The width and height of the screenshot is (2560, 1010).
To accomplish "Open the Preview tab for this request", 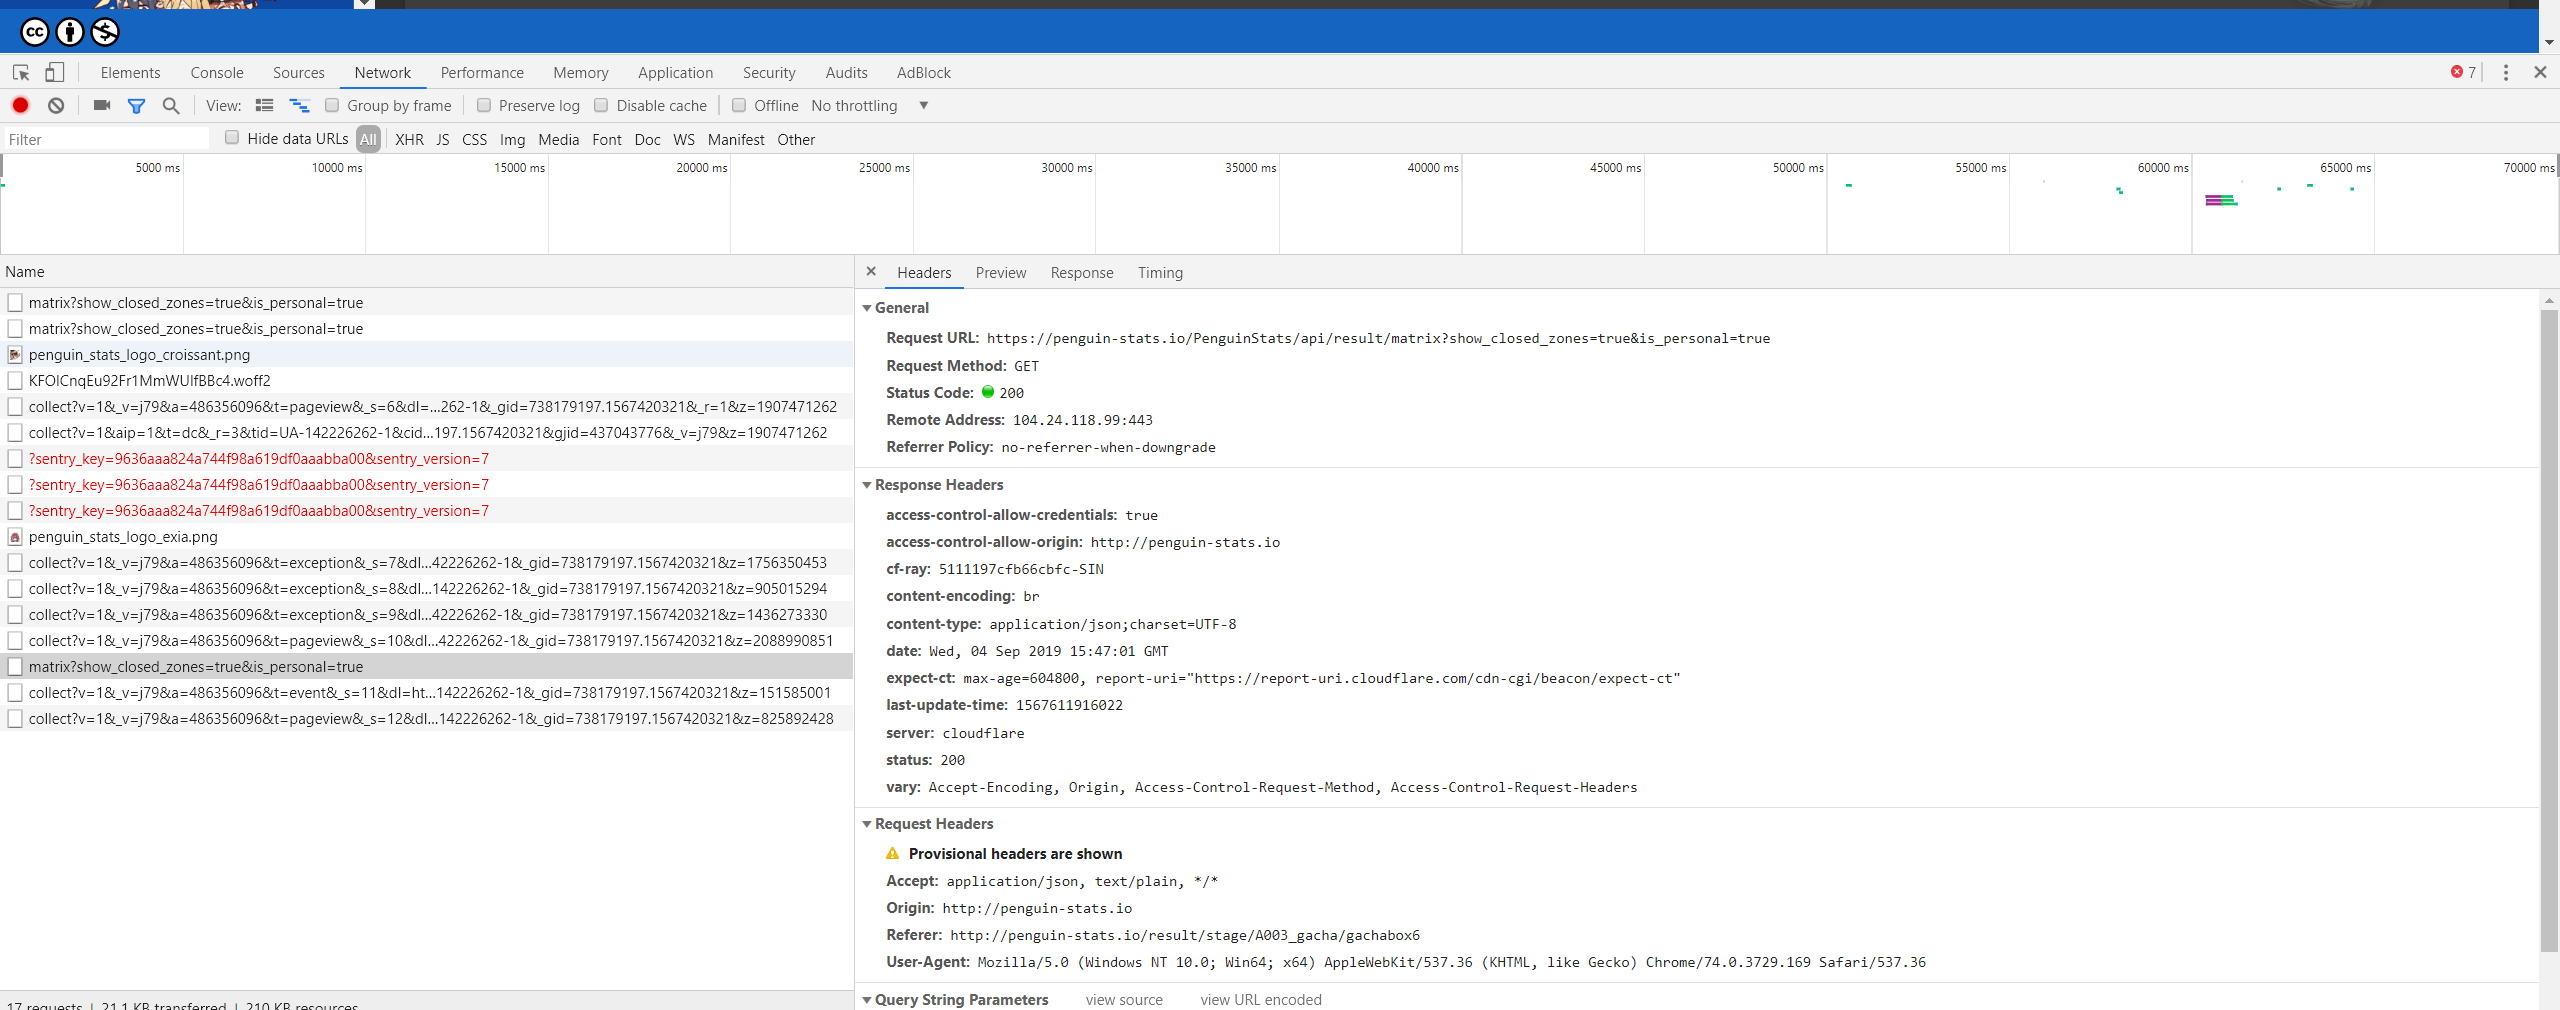I will click(x=1000, y=273).
